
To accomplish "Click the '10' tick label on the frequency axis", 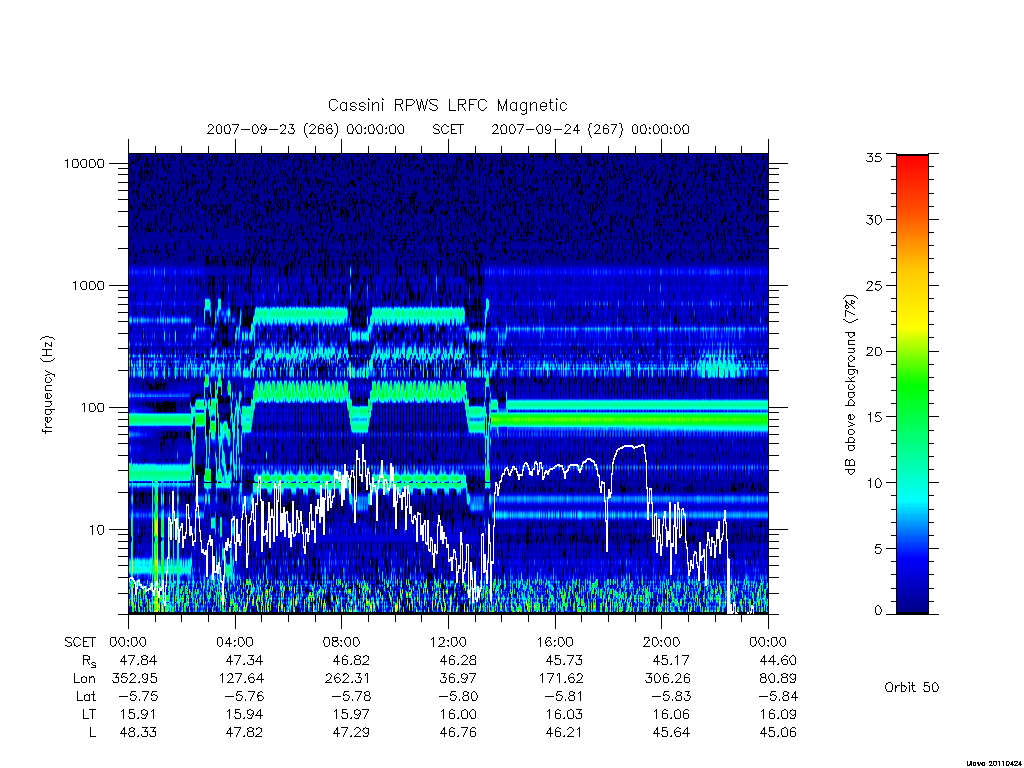I will 97,530.
